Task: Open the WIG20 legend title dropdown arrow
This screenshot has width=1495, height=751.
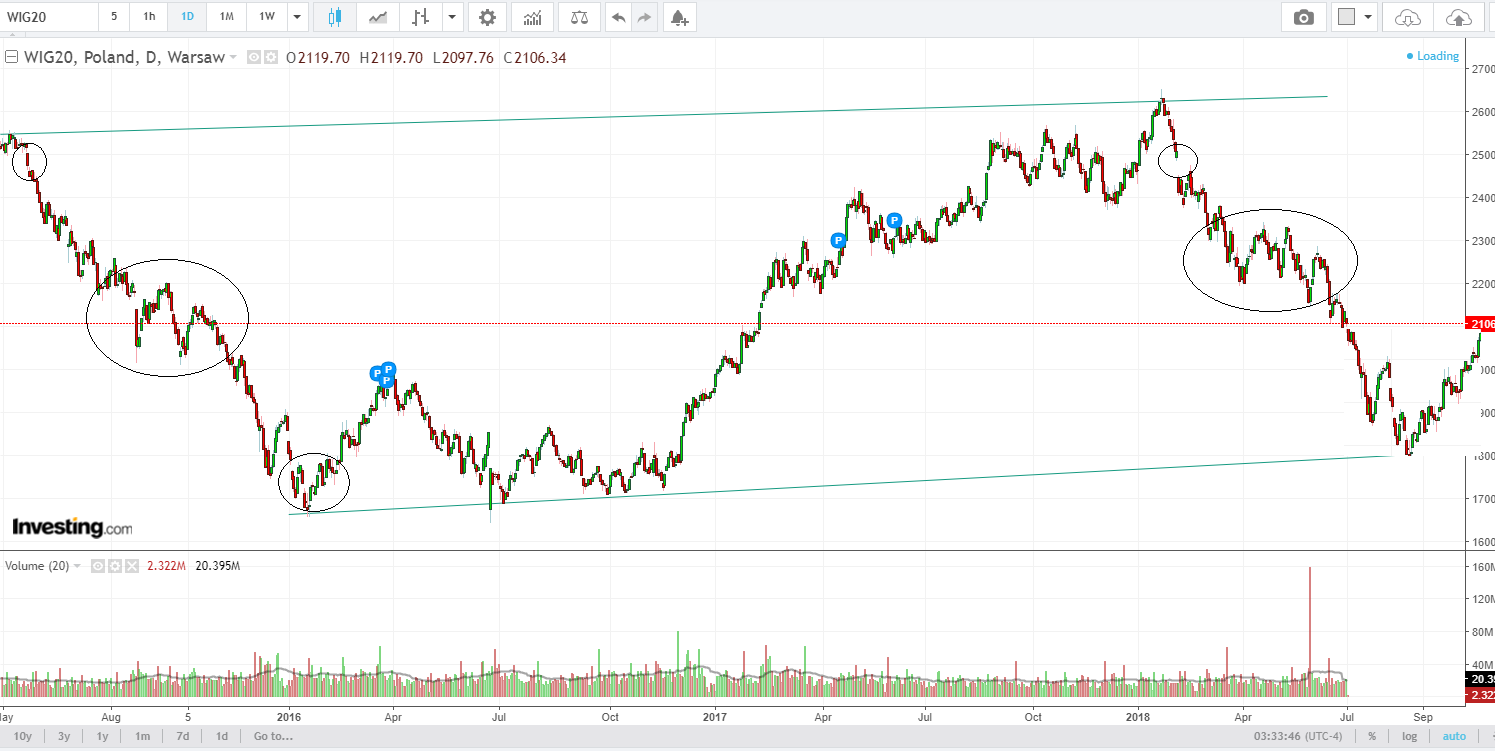Action: (x=234, y=58)
